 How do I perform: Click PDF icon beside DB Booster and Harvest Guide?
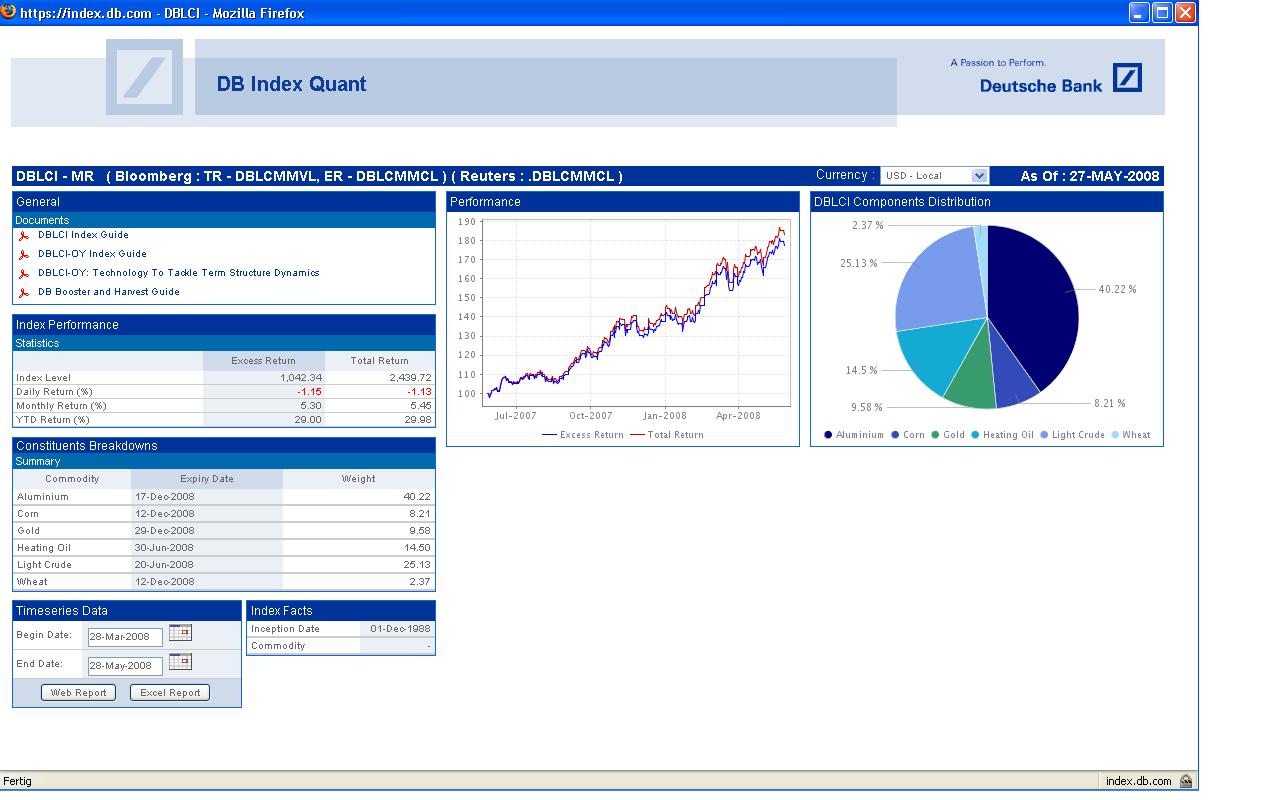(23, 293)
